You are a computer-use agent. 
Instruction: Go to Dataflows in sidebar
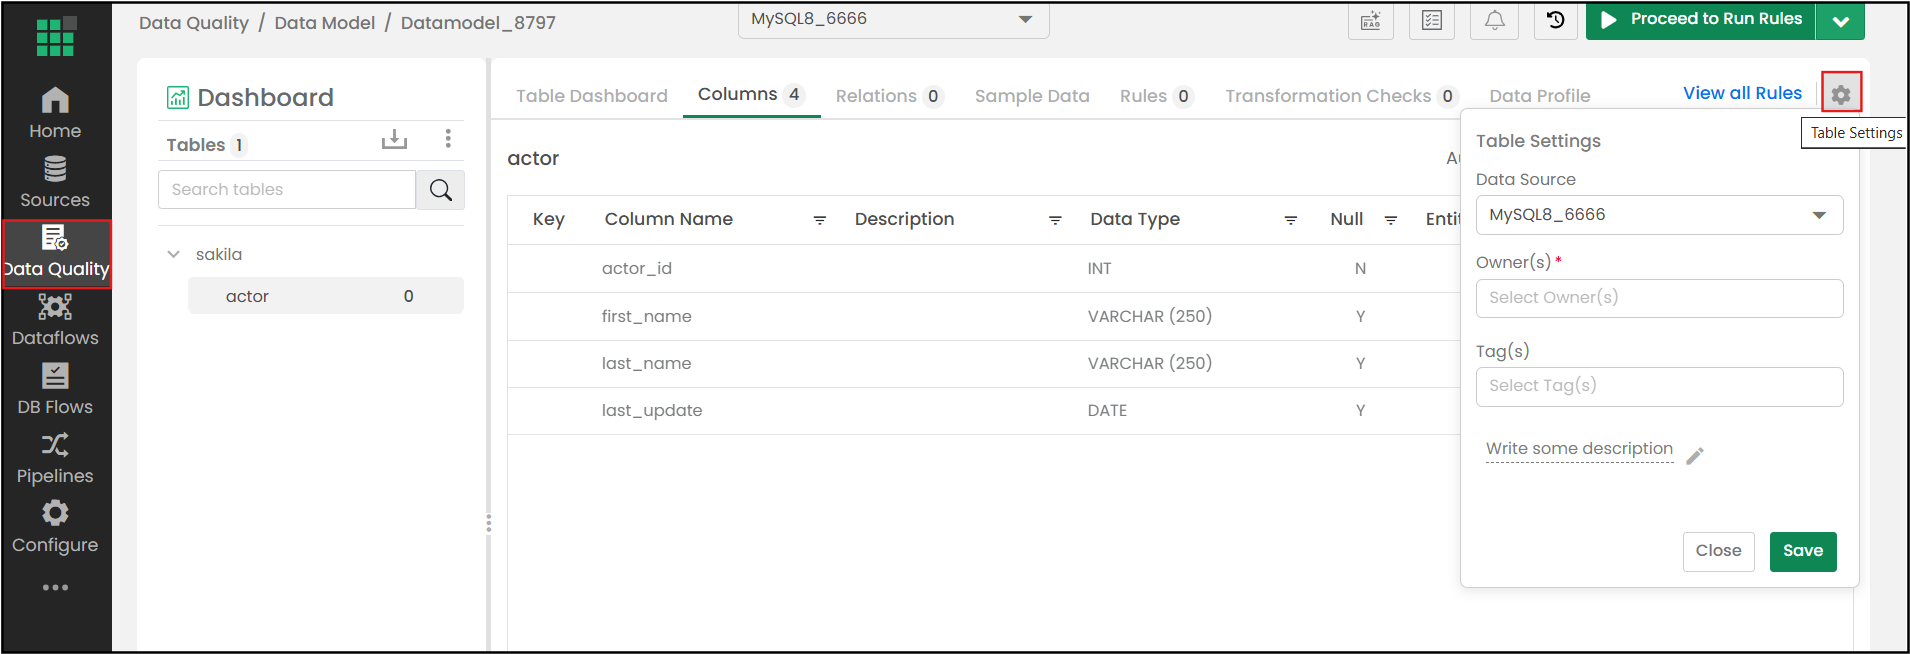coord(55,320)
